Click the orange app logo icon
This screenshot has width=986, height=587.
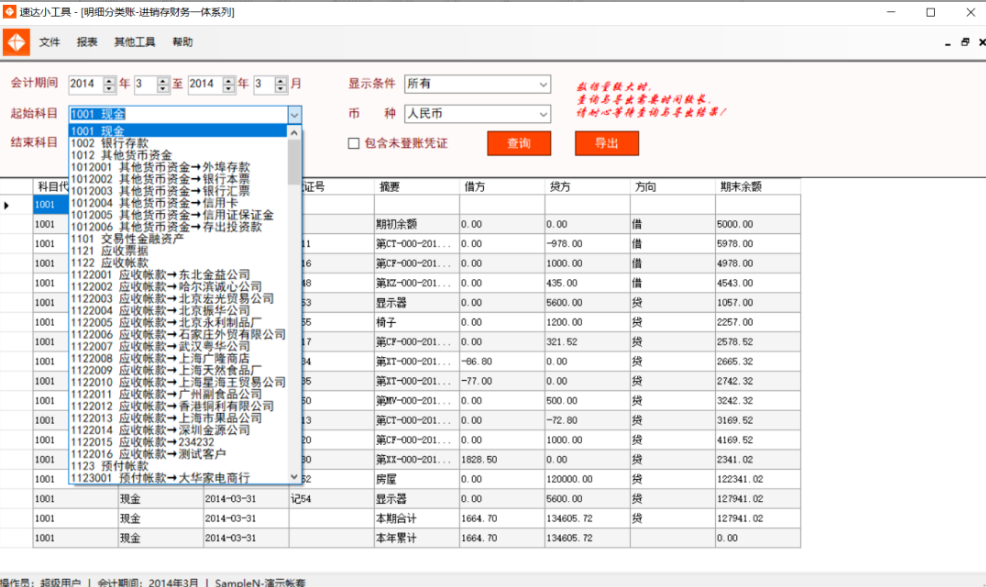[x=16, y=42]
